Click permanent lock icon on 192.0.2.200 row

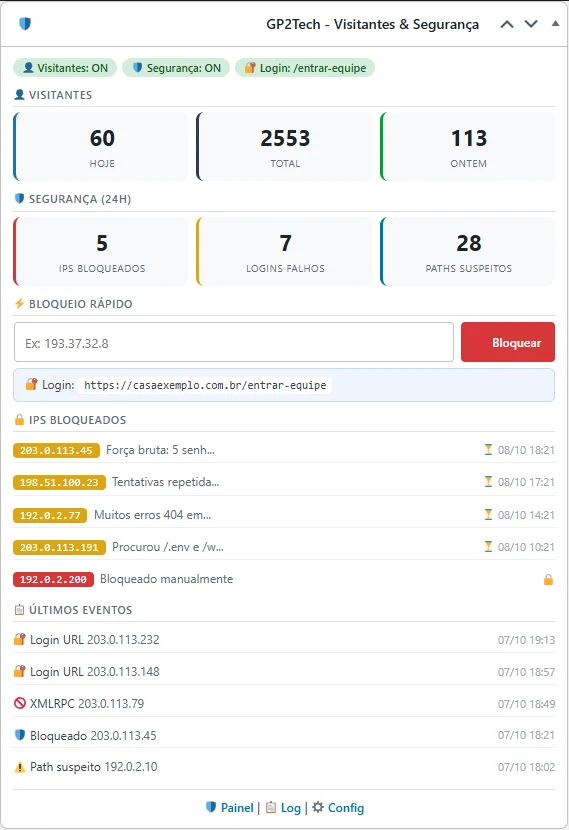point(548,580)
